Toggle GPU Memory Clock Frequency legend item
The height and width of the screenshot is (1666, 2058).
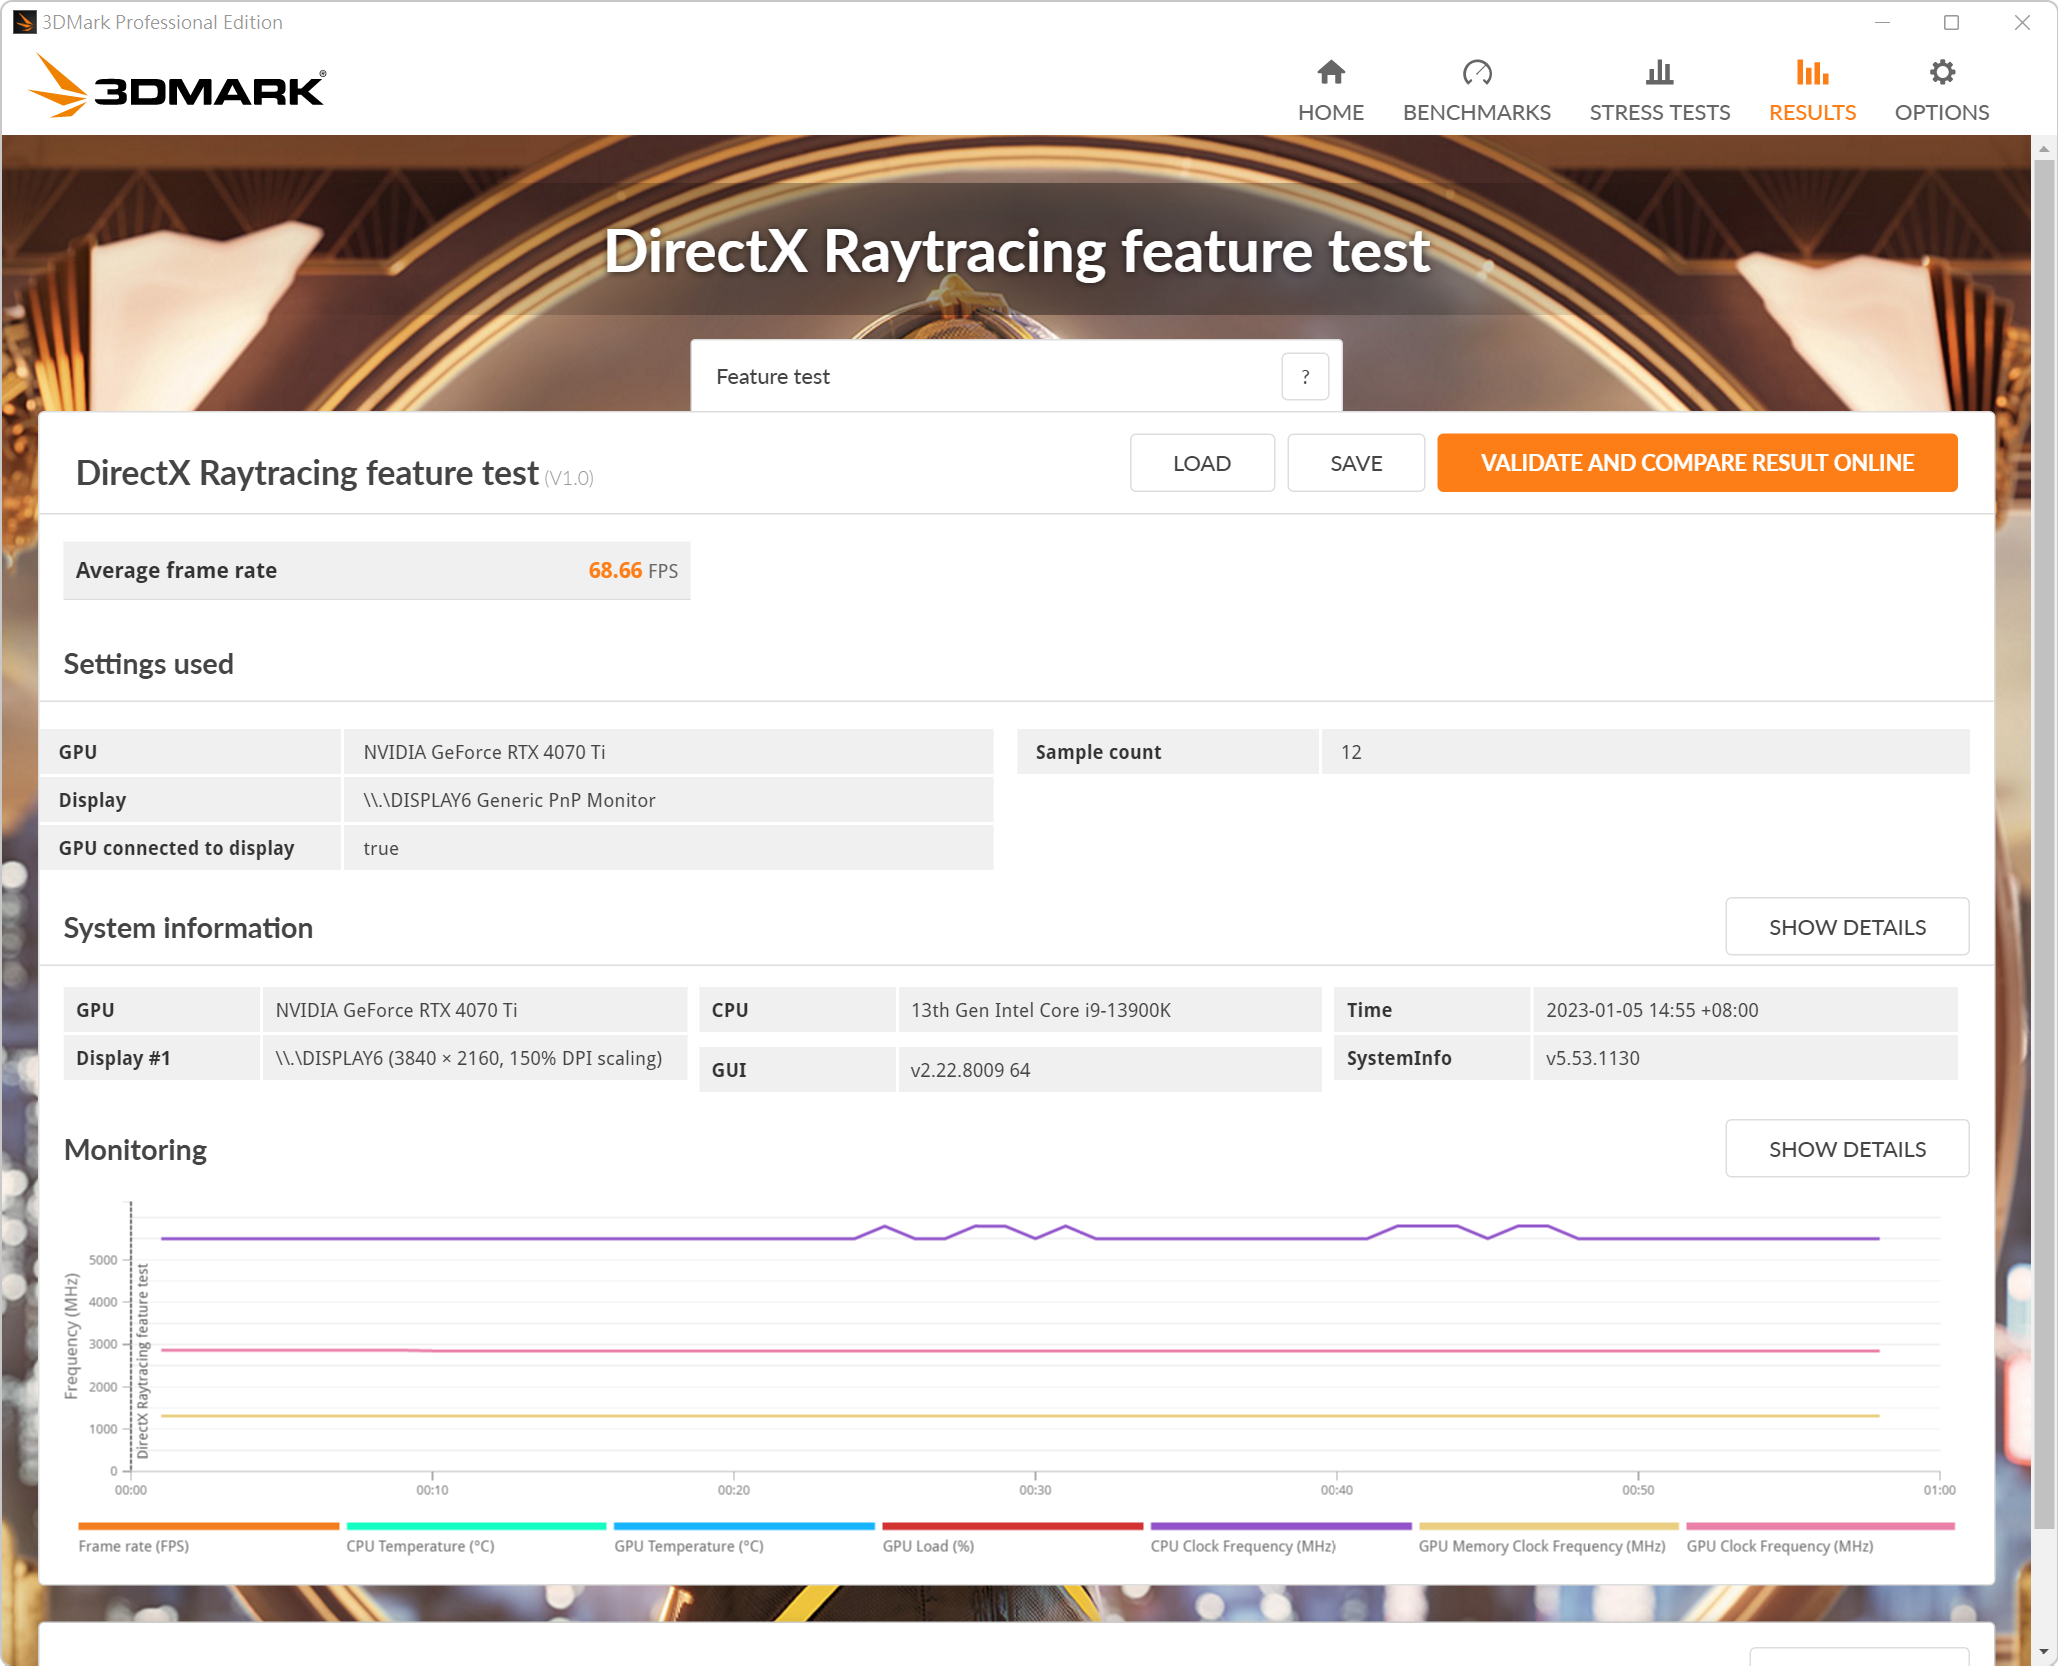click(1548, 1538)
